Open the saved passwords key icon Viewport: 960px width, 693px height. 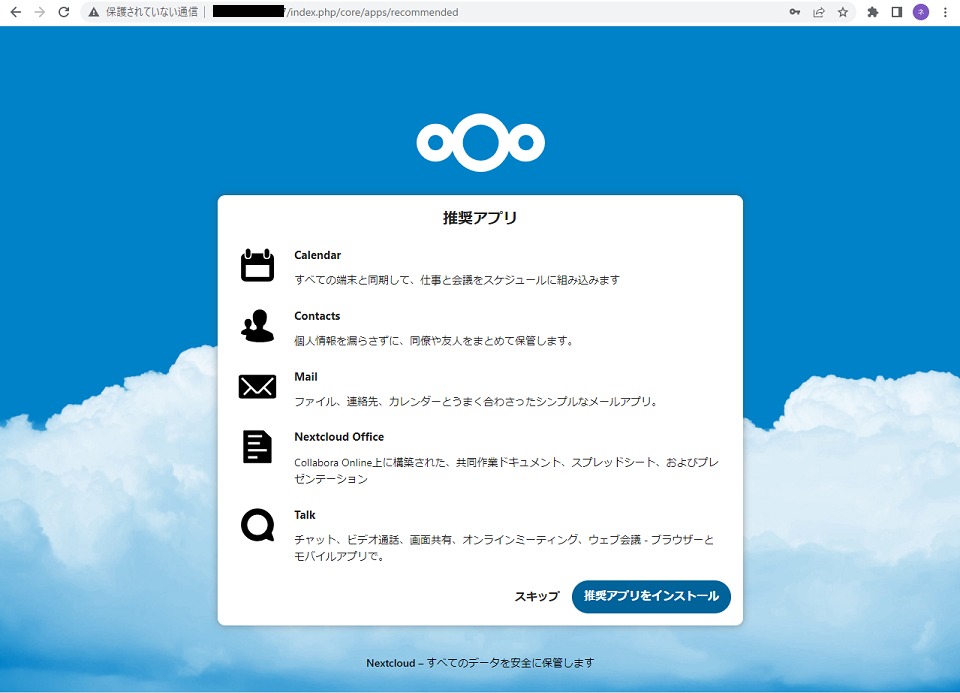point(795,12)
